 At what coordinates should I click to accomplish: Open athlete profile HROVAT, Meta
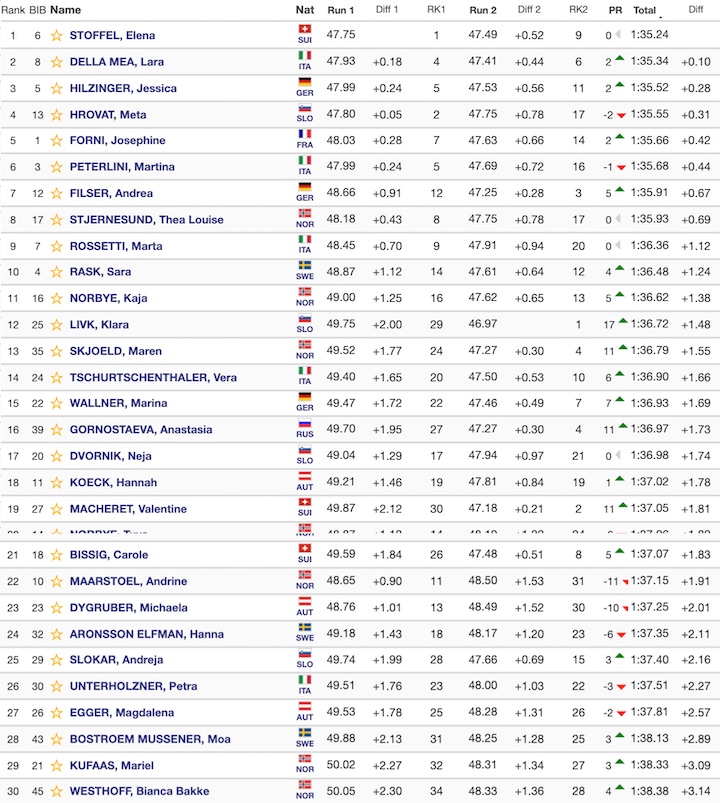click(x=108, y=115)
